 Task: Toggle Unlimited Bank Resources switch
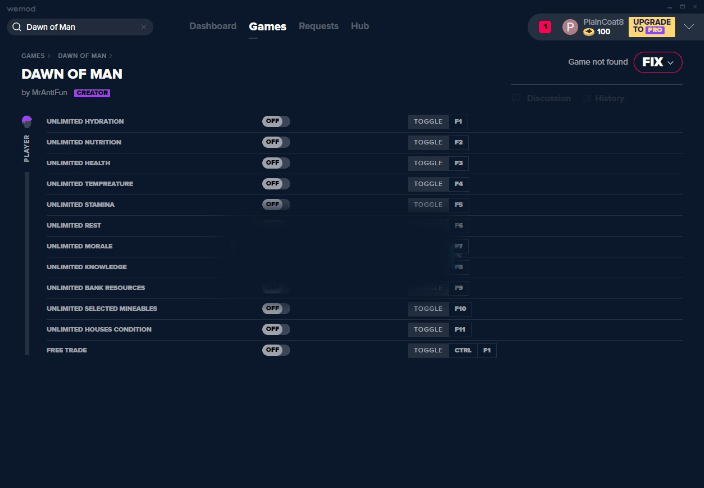pyautogui.click(x=276, y=288)
